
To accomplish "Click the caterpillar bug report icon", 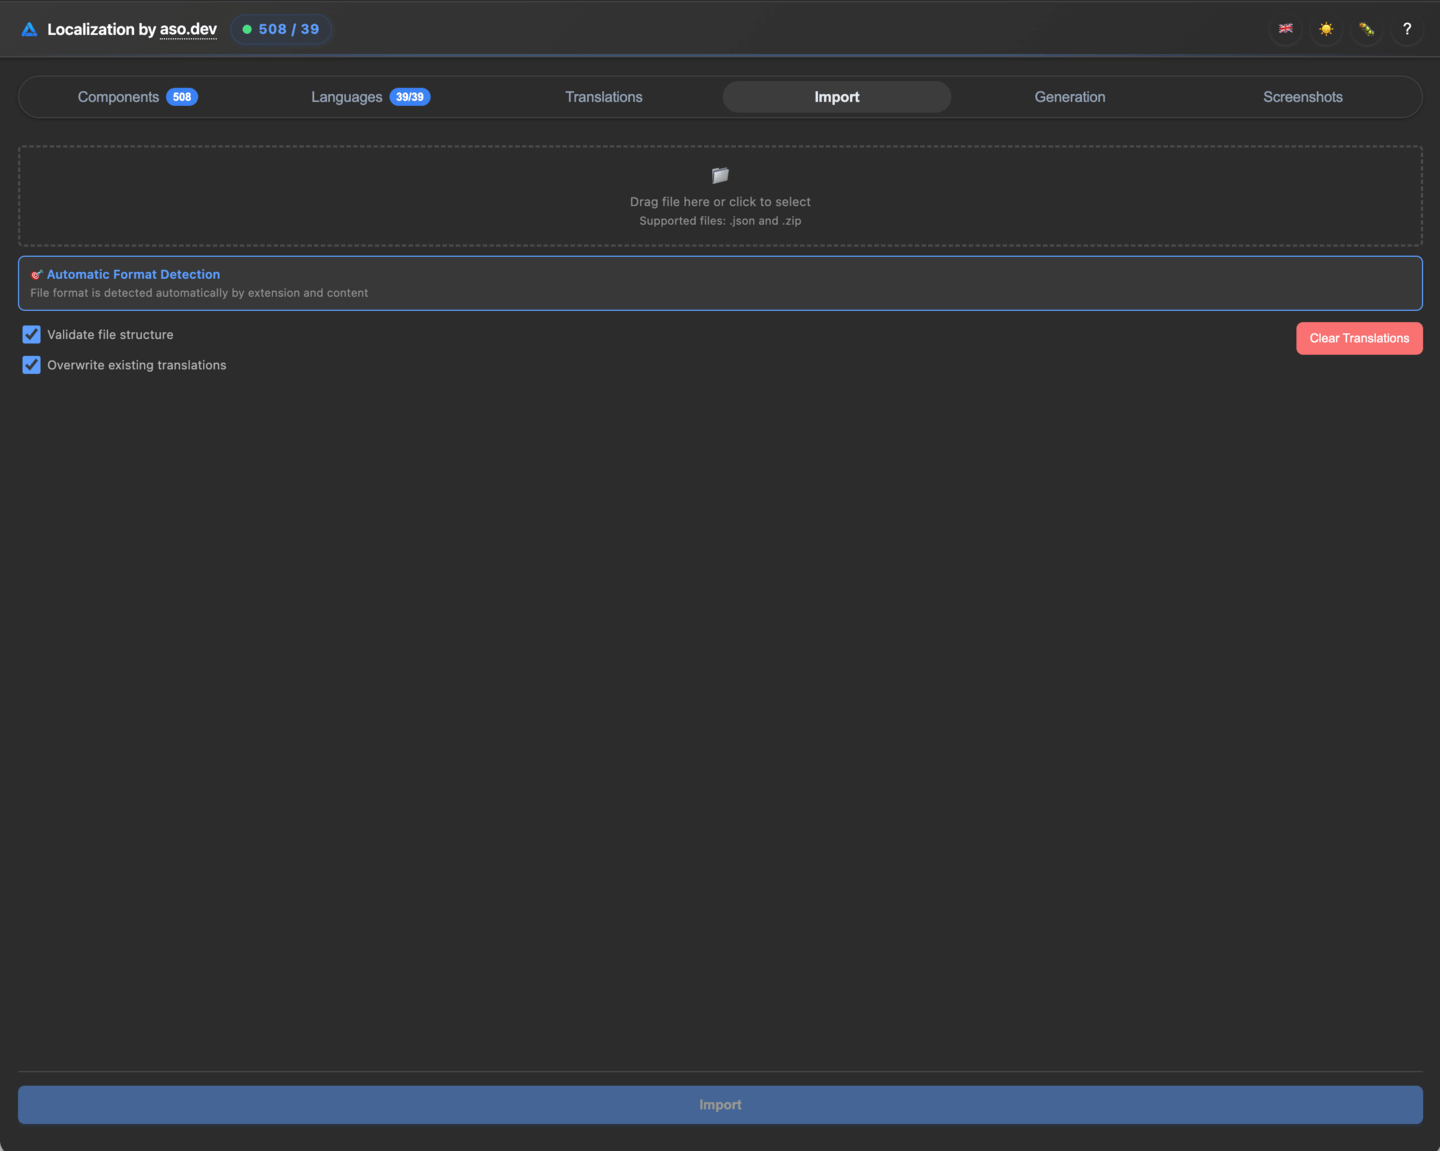I will tap(1366, 29).
